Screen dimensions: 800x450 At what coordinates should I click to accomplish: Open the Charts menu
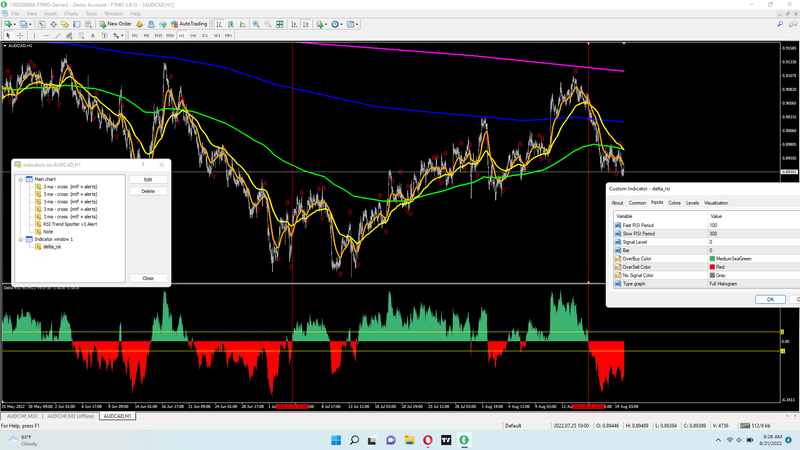click(71, 13)
